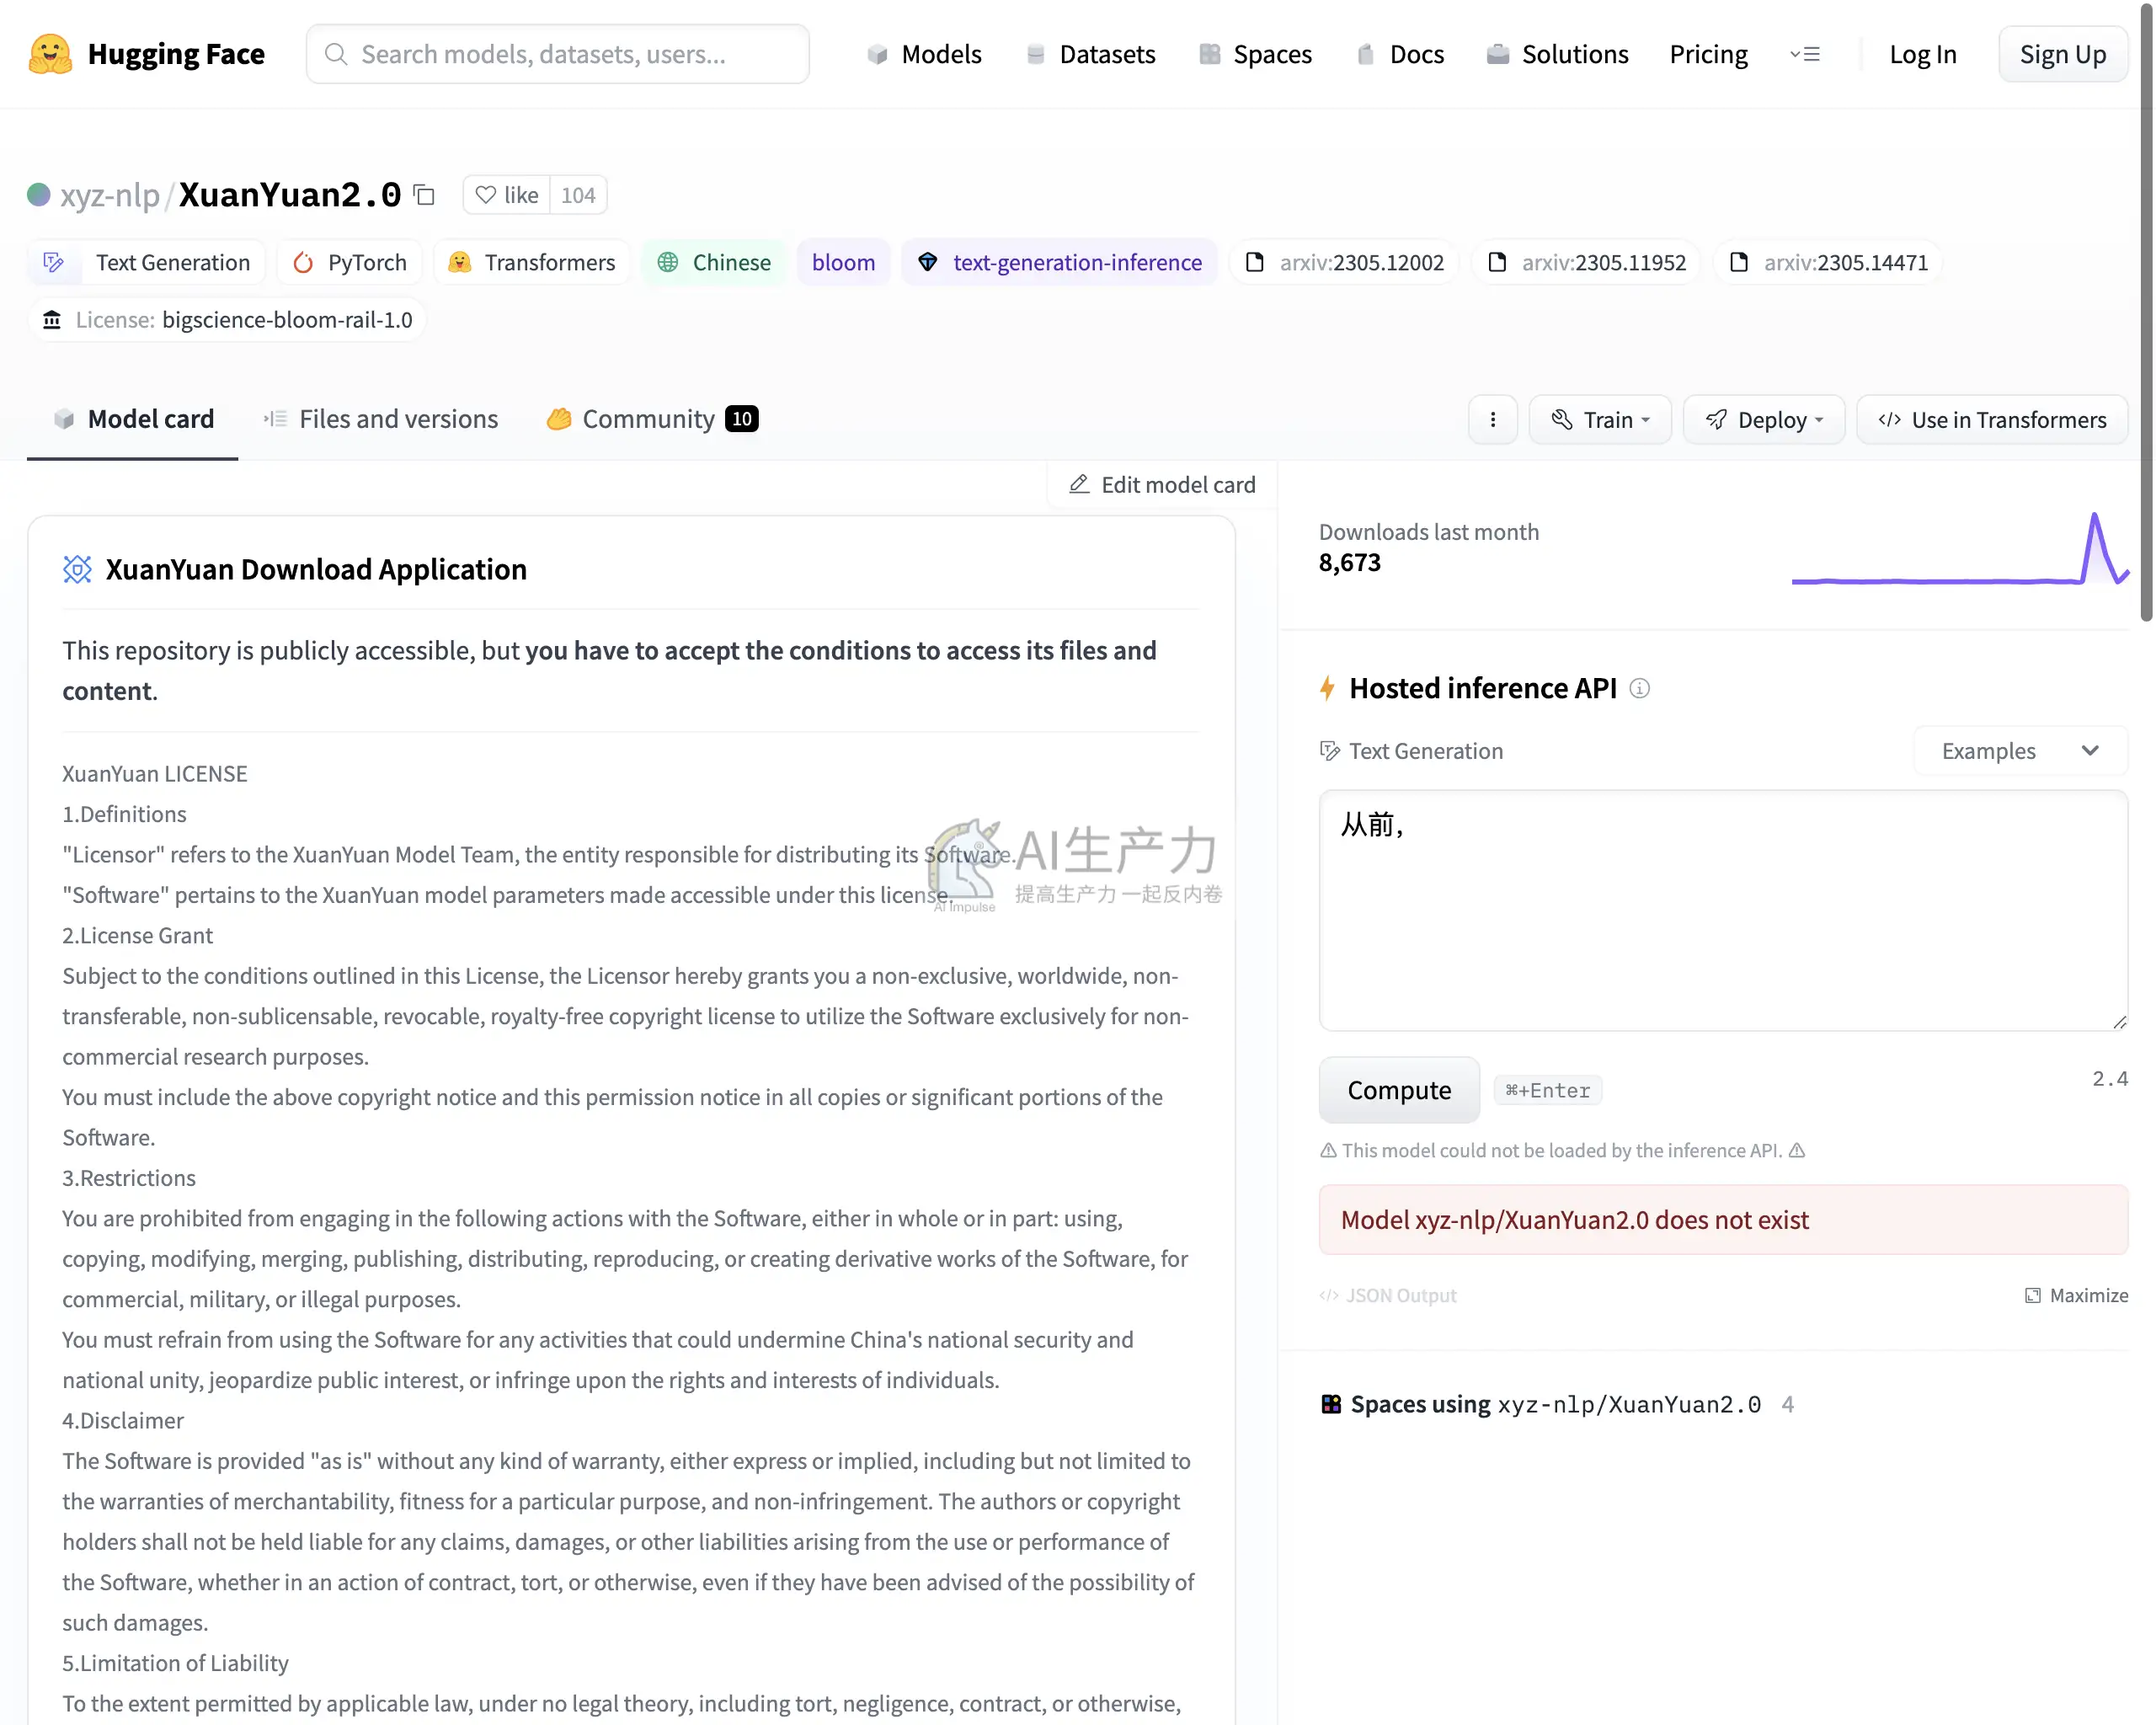This screenshot has height=1725, width=2156.
Task: Expand the navigation overflow menu
Action: [1805, 54]
